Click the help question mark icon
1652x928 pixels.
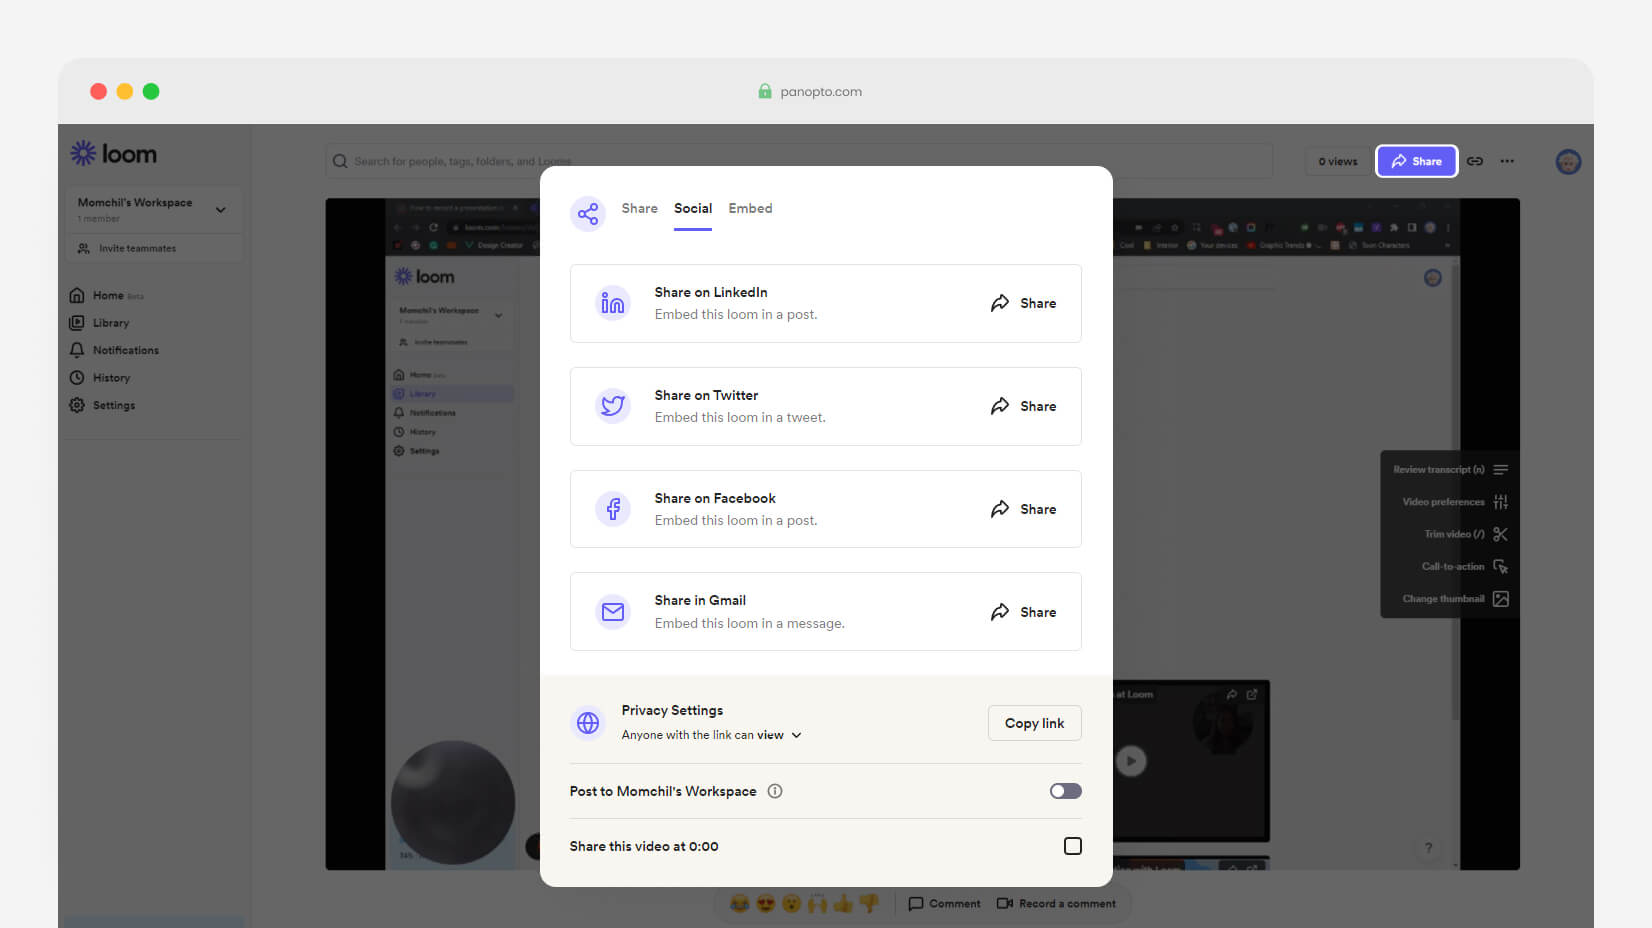click(1428, 848)
